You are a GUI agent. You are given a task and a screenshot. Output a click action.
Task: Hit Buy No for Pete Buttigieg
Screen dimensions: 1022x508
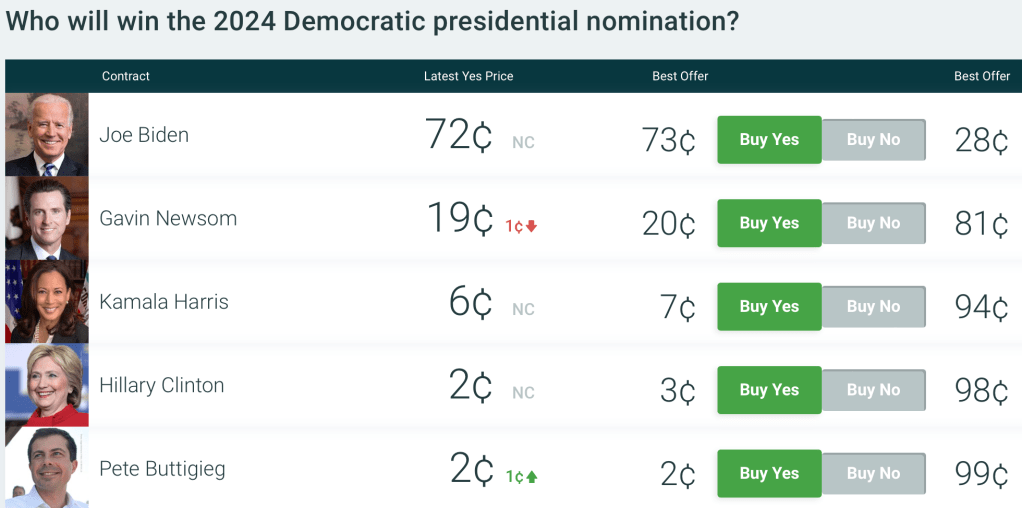click(x=873, y=474)
